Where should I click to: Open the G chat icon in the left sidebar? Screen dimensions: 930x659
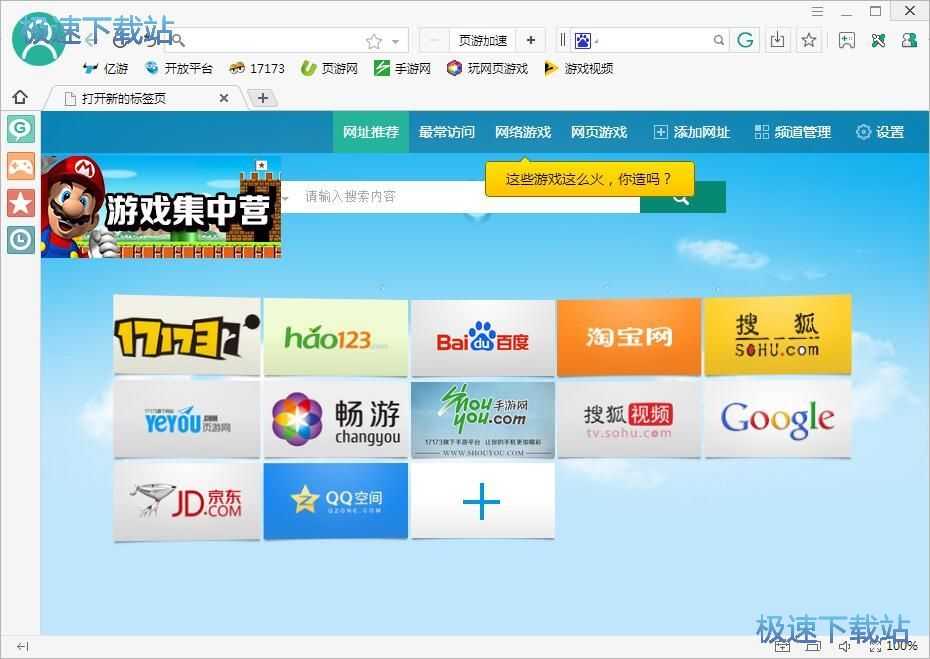tap(21, 129)
